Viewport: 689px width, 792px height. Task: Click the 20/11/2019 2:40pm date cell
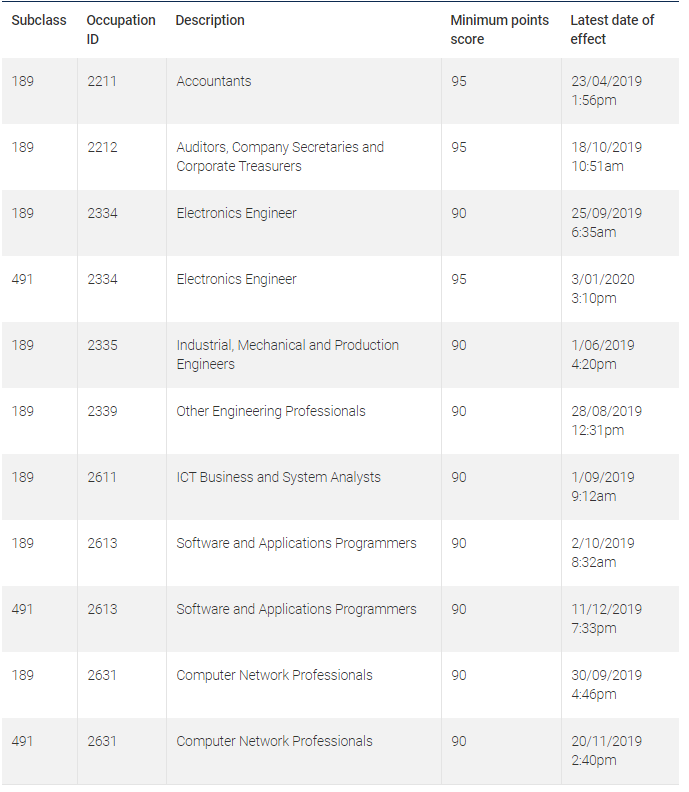point(606,750)
